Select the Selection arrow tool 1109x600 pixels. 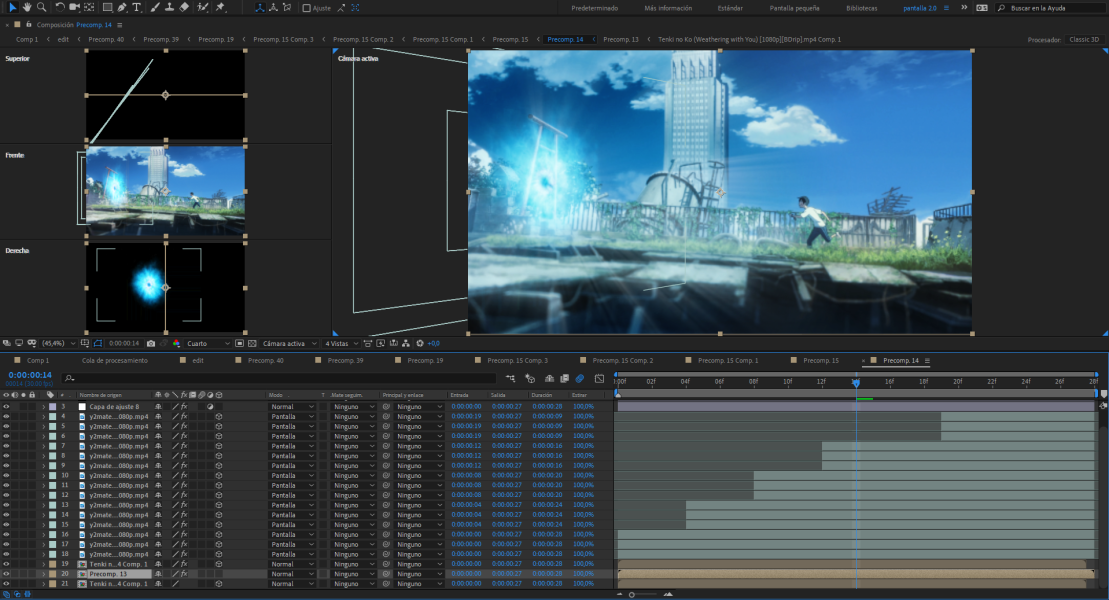pos(12,7)
